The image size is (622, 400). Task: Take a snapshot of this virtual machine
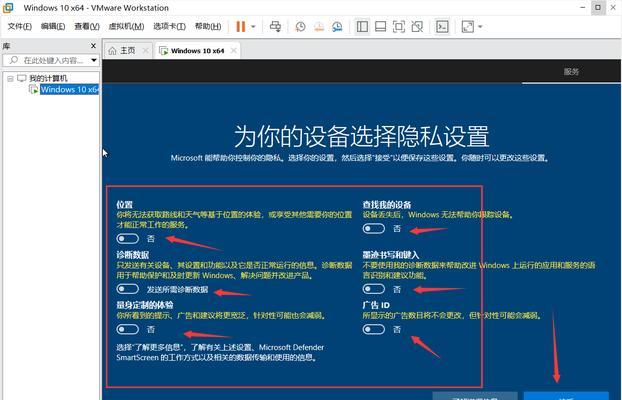(300, 27)
